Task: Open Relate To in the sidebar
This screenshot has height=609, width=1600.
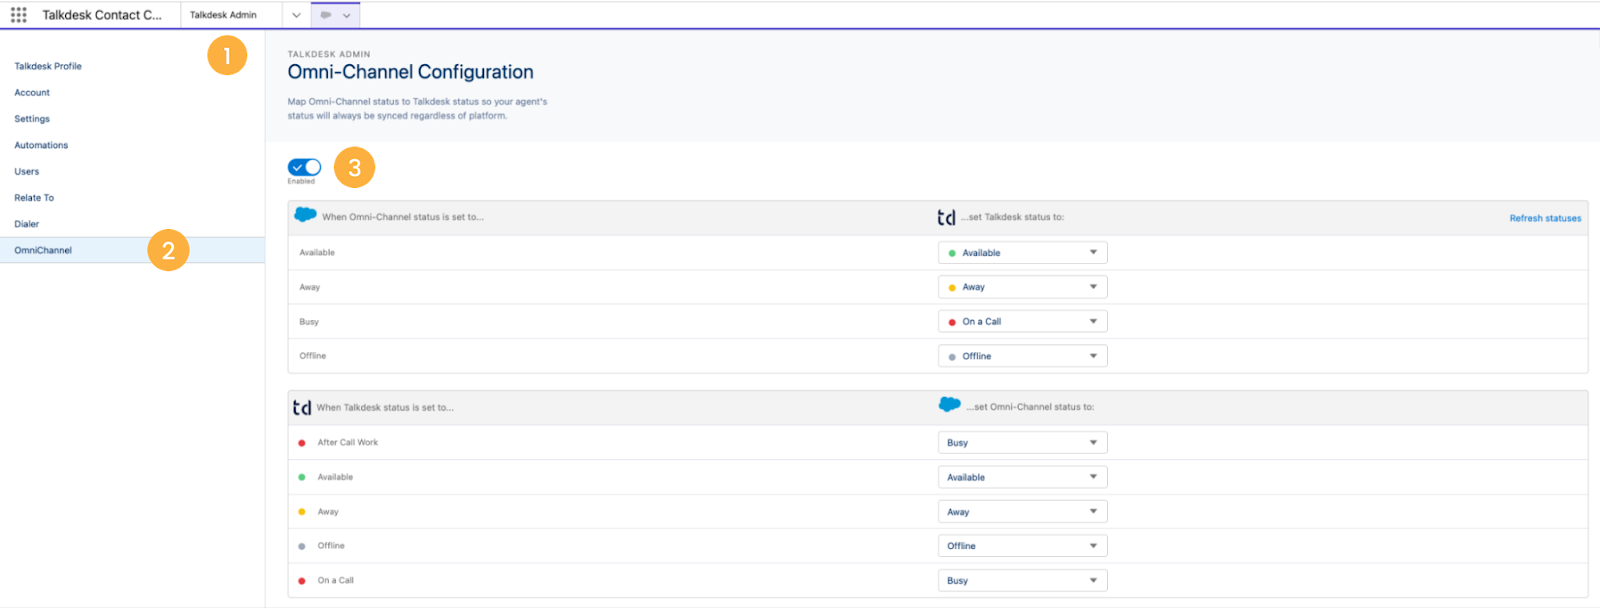Action: (x=34, y=198)
